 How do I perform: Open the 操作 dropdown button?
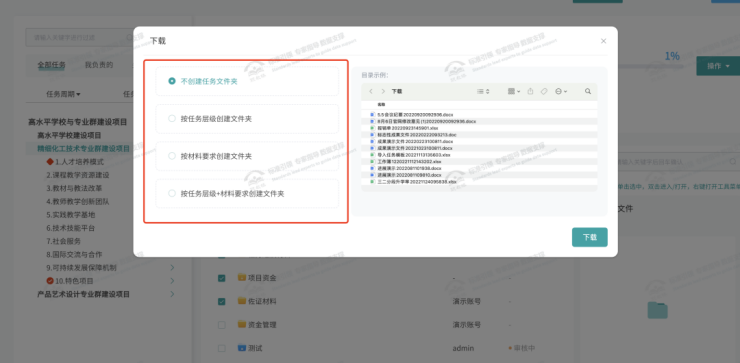point(718,66)
